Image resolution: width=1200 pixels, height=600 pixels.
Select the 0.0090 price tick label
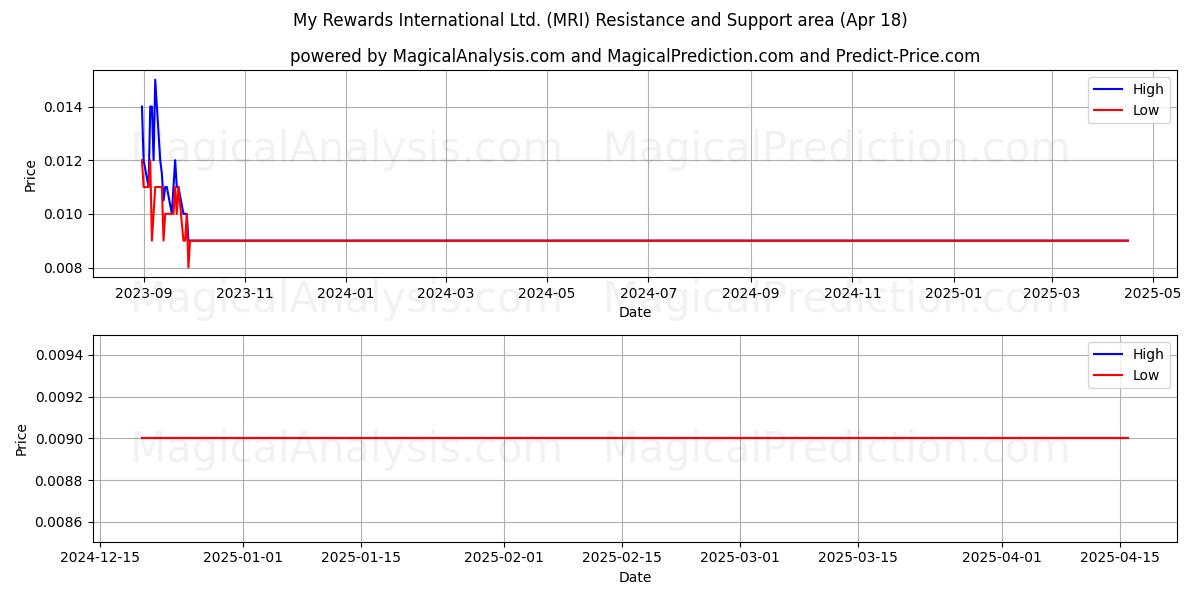[61, 439]
